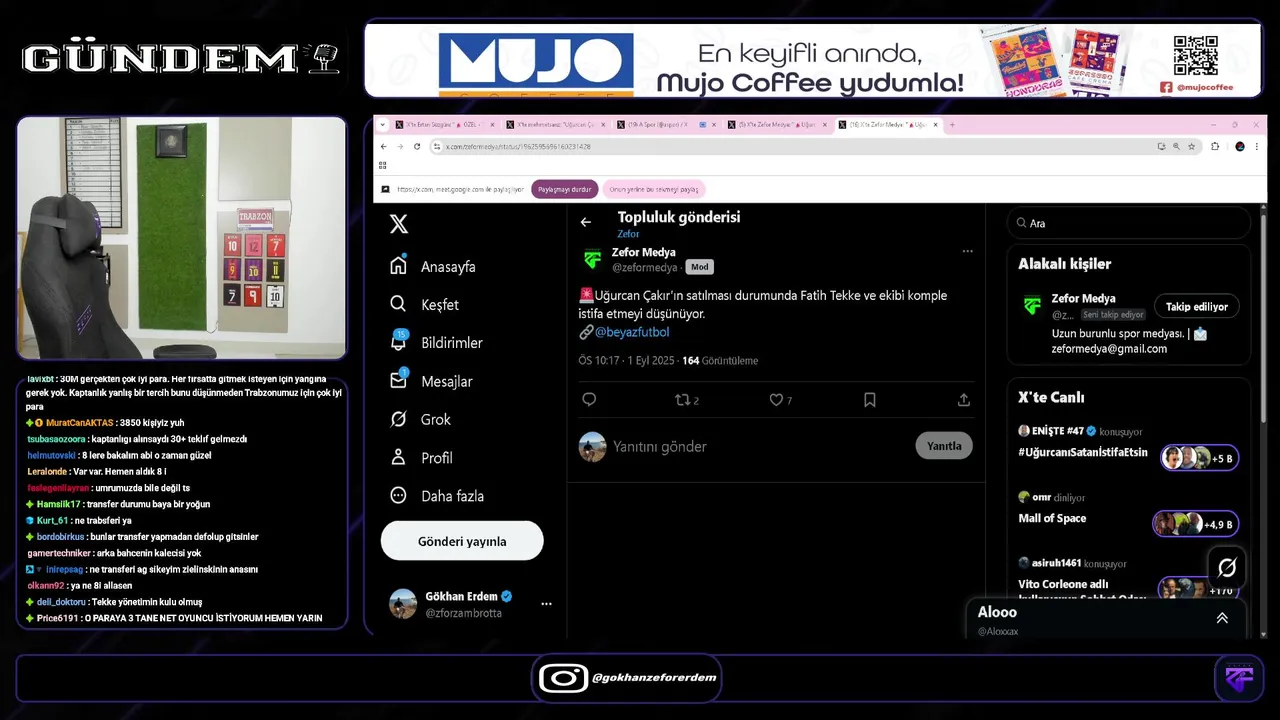
Task: Click the +5 B listener avatars badge
Action: pyautogui.click(x=1200, y=458)
